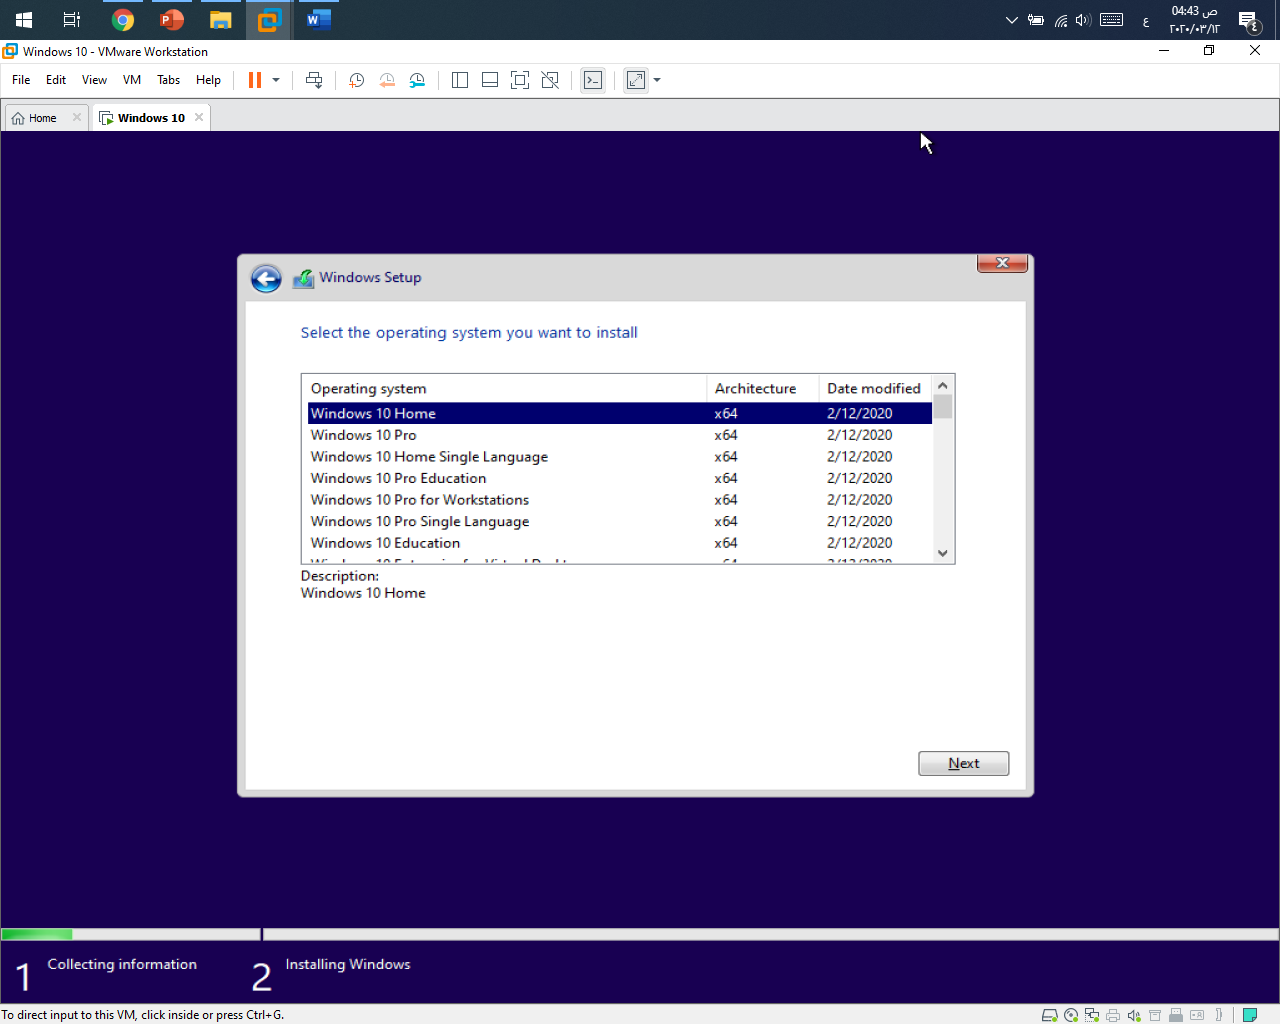The image size is (1280, 1024).
Task: Open the File menu
Action: pyautogui.click(x=21, y=80)
